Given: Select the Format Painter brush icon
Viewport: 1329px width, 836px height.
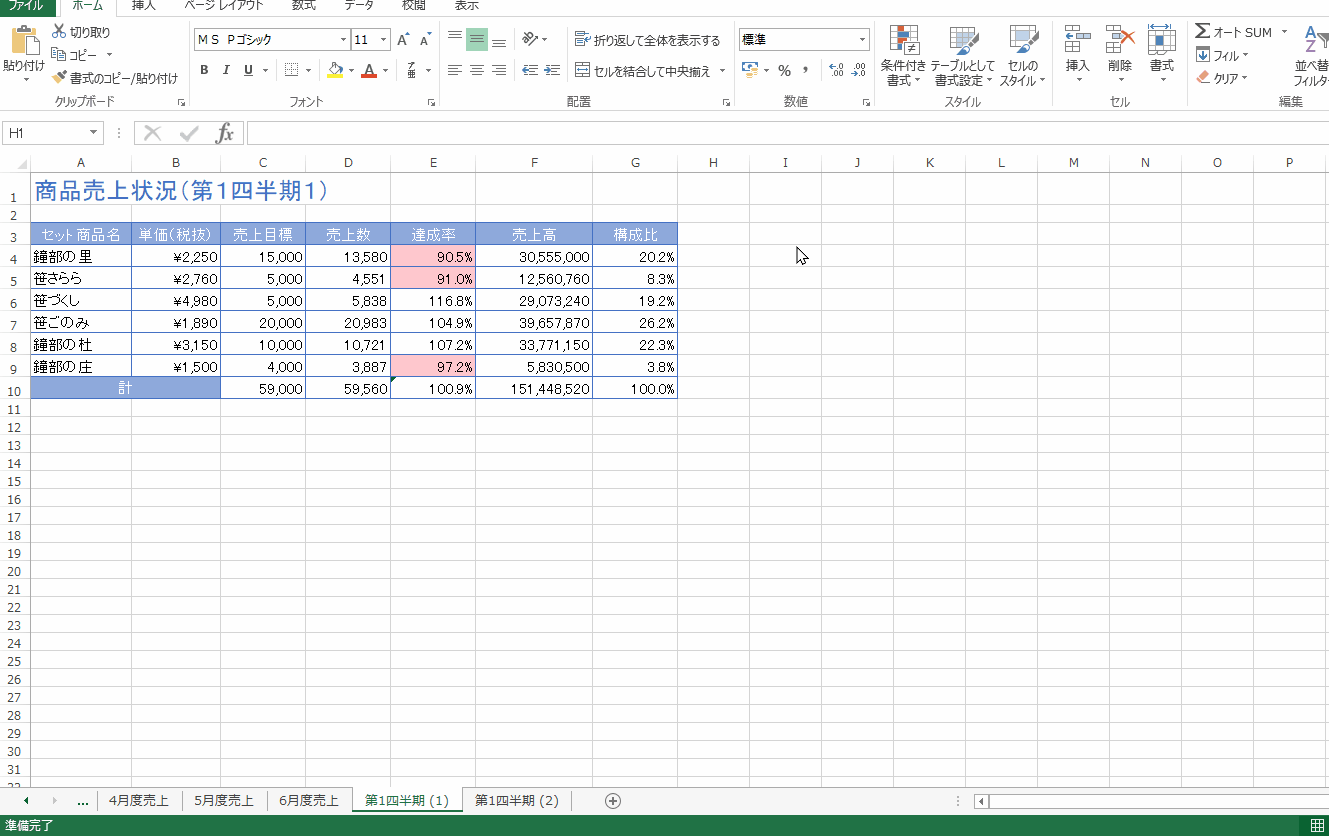Looking at the screenshot, I should [x=60, y=78].
